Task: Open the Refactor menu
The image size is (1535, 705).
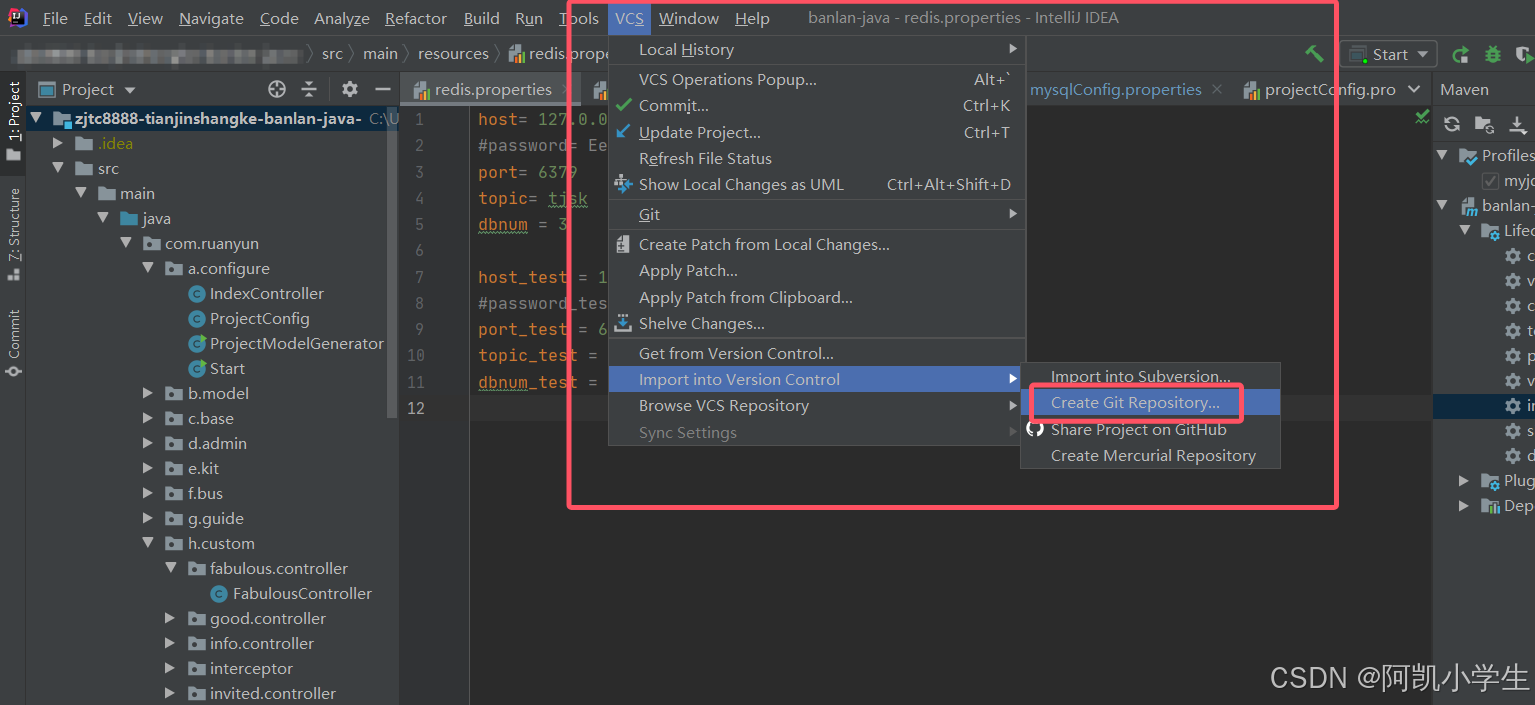Action: 415,18
